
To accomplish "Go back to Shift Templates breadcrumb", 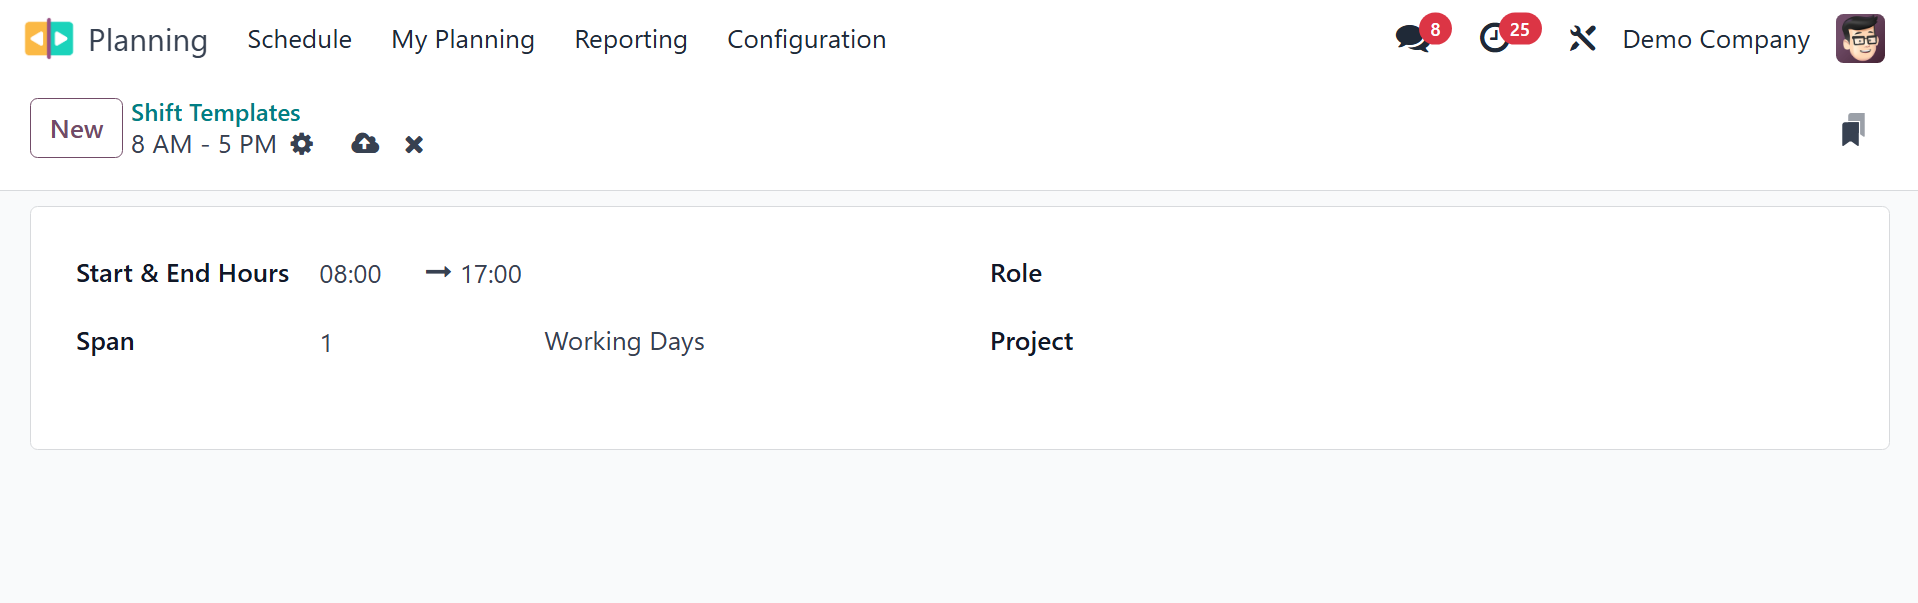I will pyautogui.click(x=215, y=113).
